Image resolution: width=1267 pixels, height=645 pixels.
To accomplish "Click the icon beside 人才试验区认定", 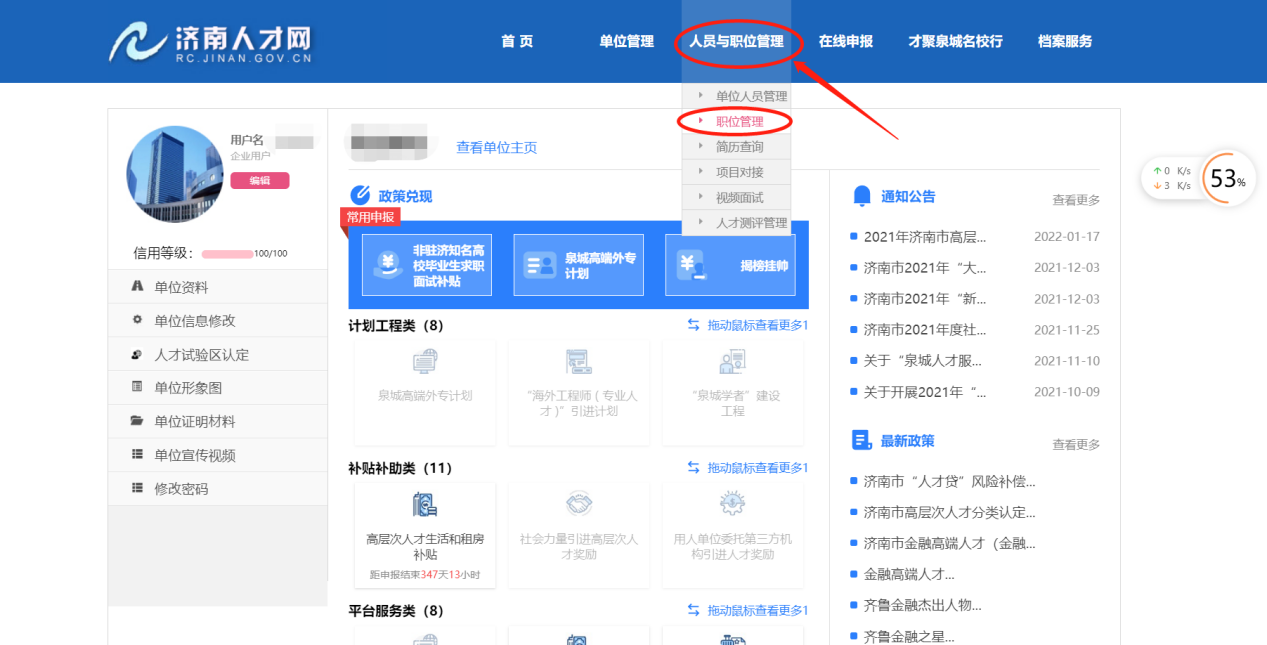I will [x=137, y=354].
